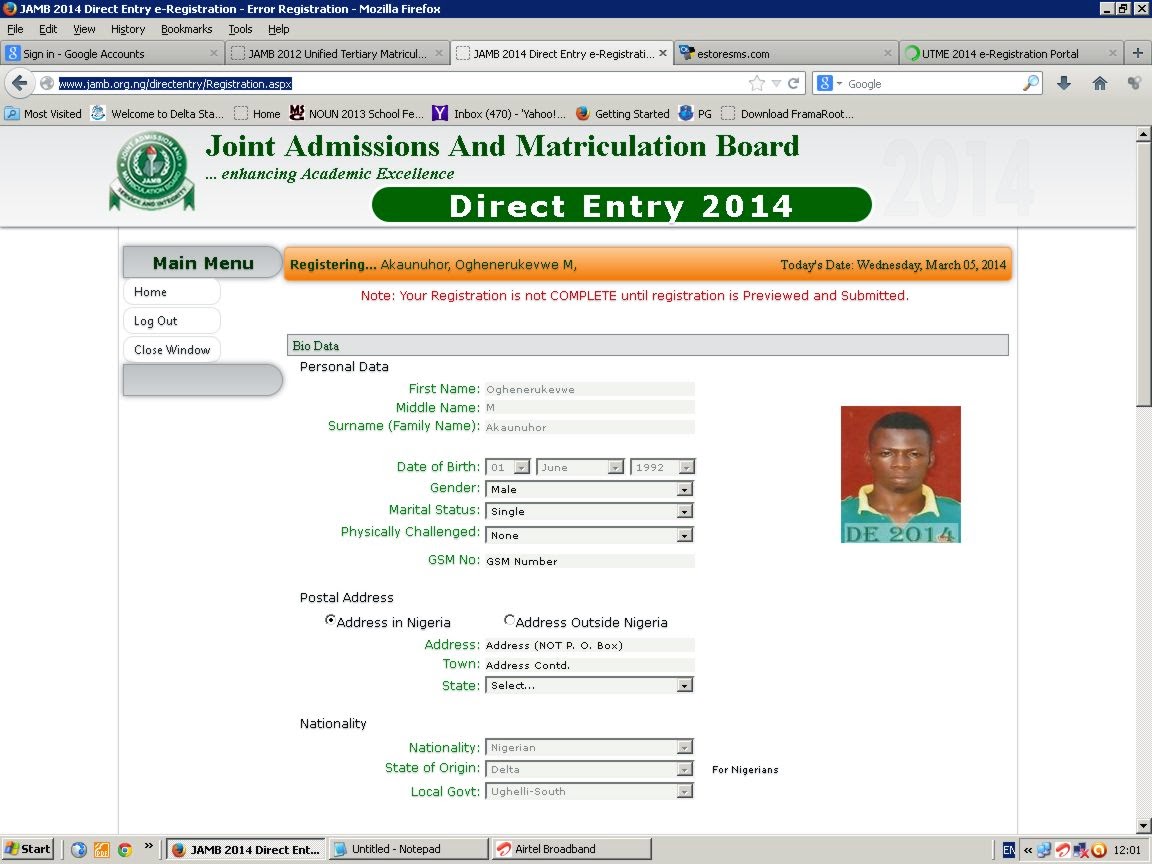Click the page scrollbar up arrow
Screen dimensions: 1152x864
pyautogui.click(x=1143, y=134)
